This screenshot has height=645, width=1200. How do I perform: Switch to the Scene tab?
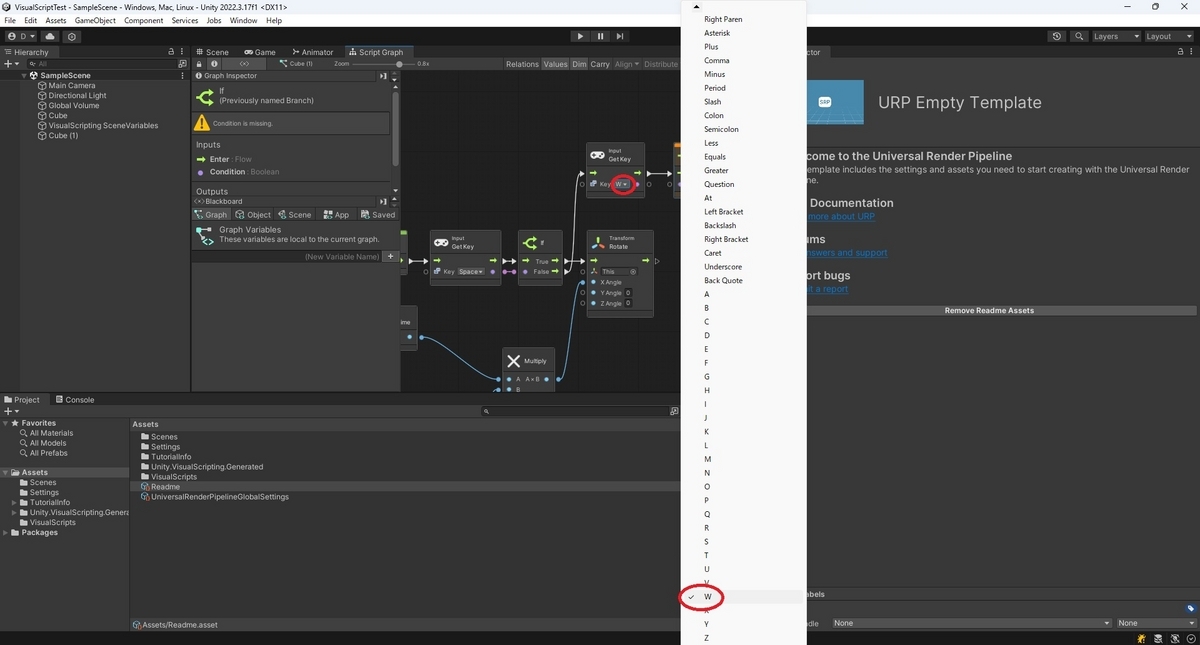point(212,52)
